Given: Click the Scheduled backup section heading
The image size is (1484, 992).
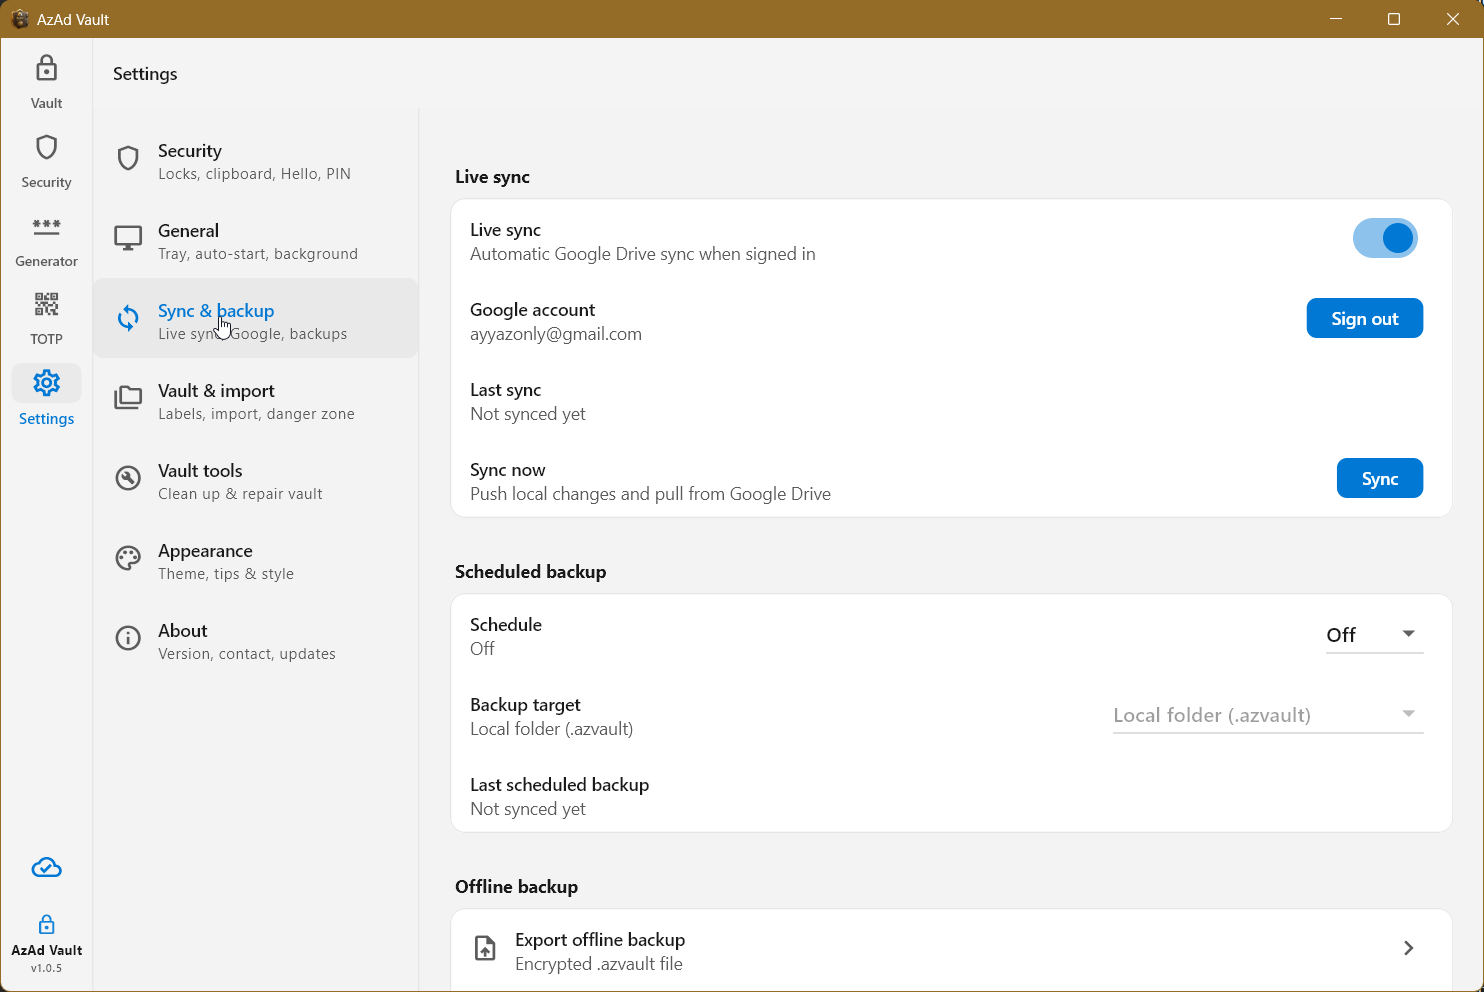Looking at the screenshot, I should coord(530,572).
